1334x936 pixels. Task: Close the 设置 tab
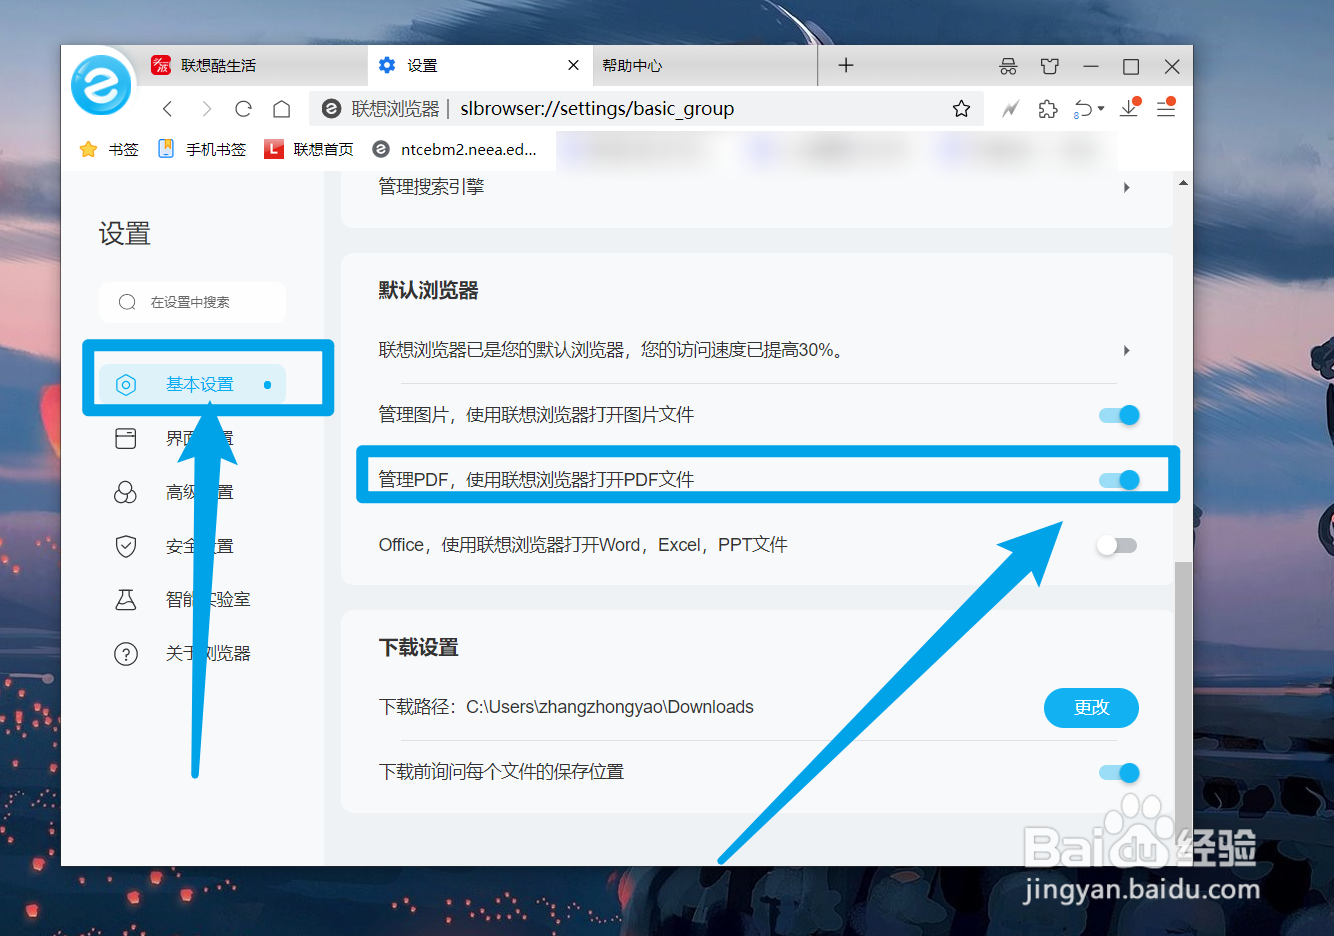[573, 65]
